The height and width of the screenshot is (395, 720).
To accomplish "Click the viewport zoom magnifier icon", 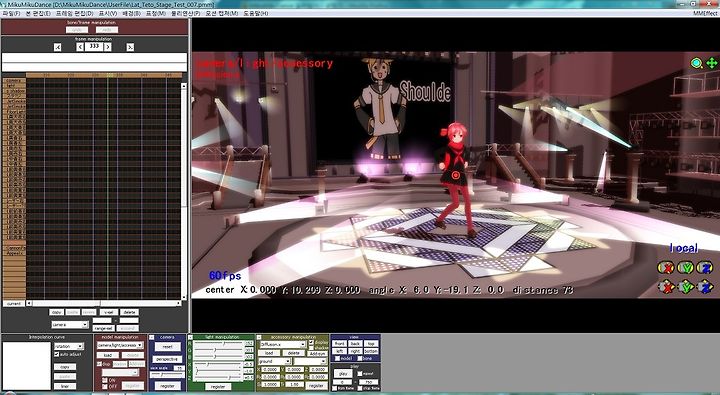I will coord(697,63).
